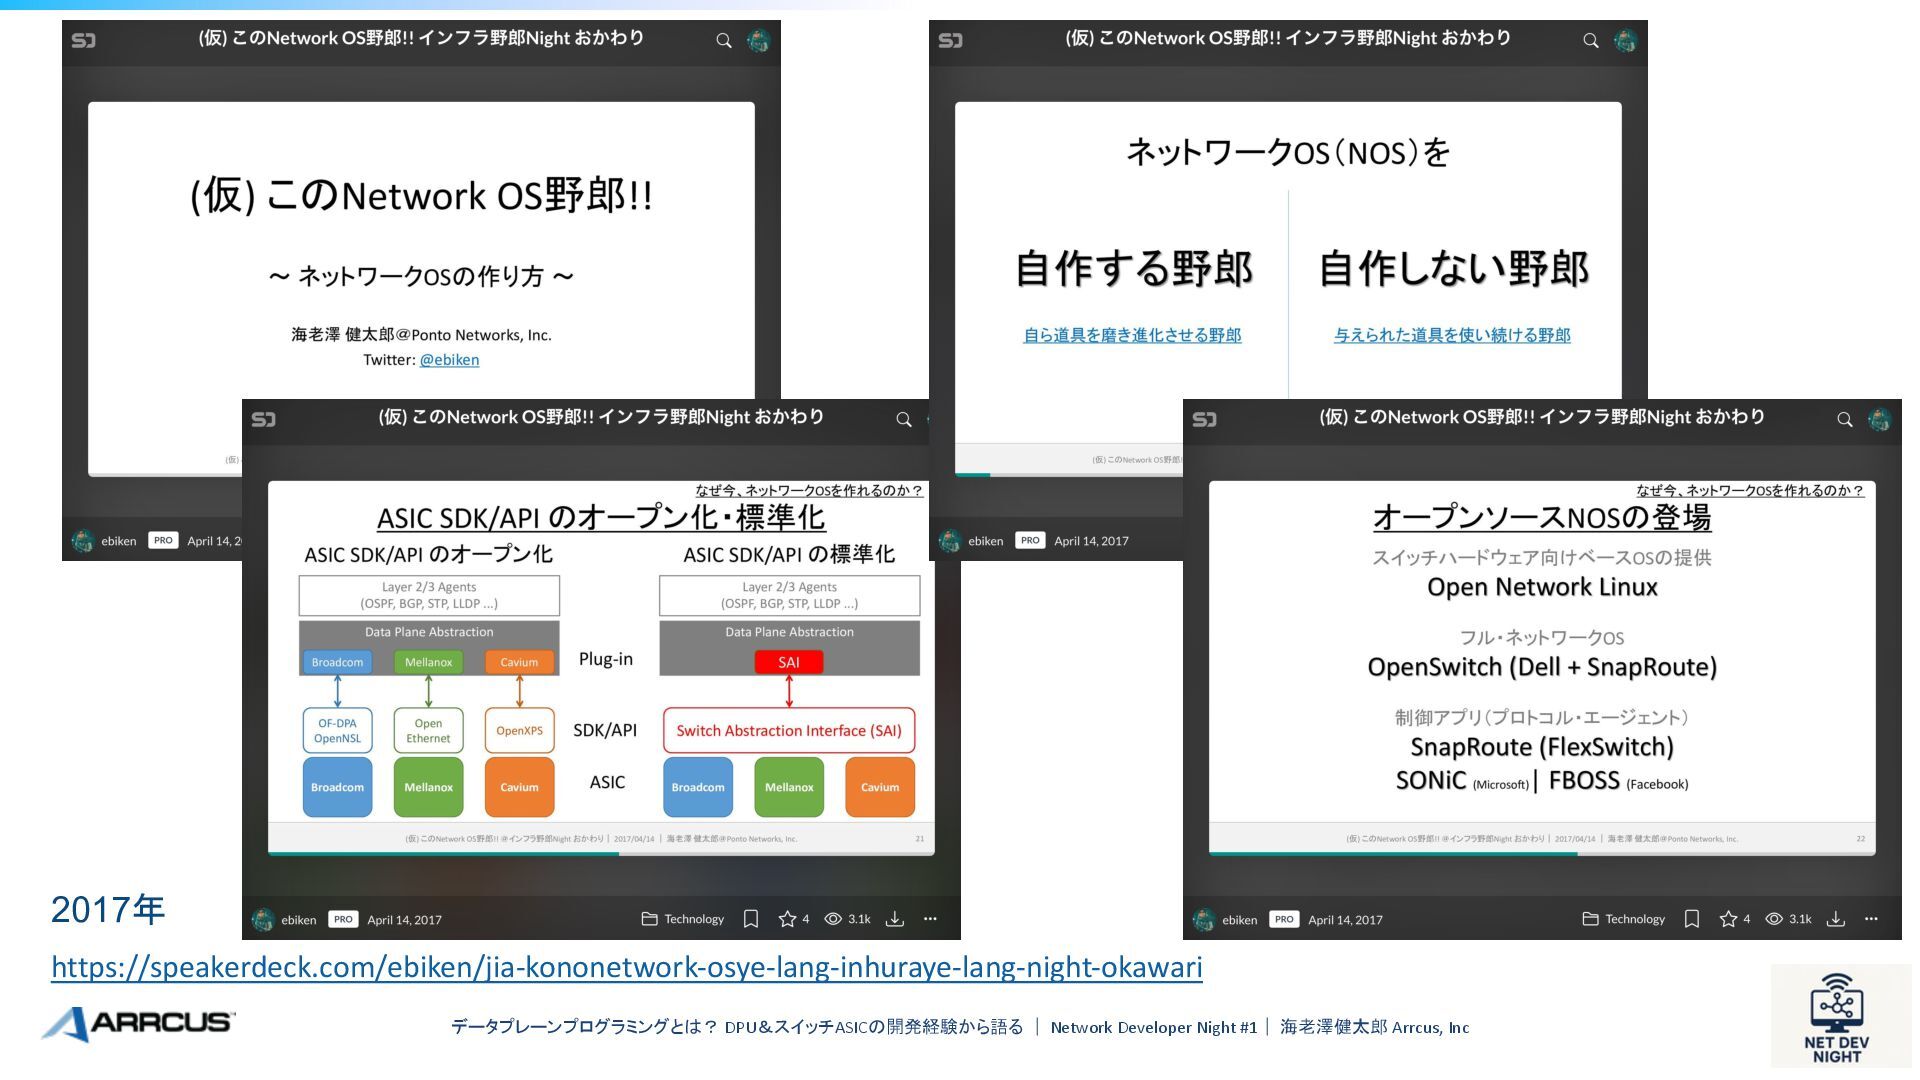Click search icon above オープンソースNOS slide
The width and height of the screenshot is (1920, 1080).
click(1844, 420)
